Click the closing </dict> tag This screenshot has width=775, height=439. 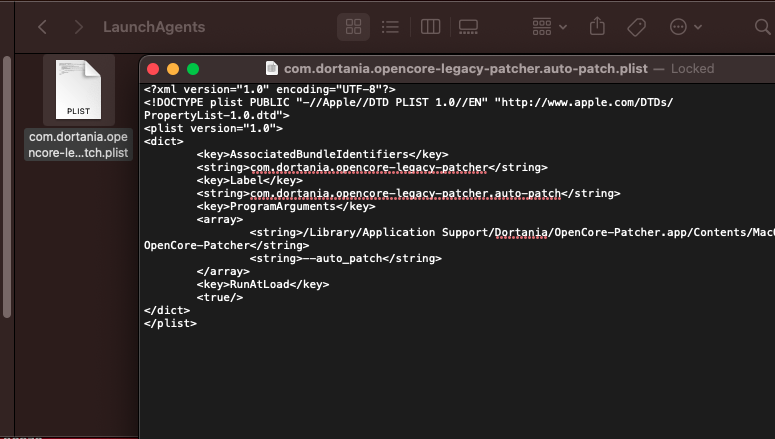167,310
